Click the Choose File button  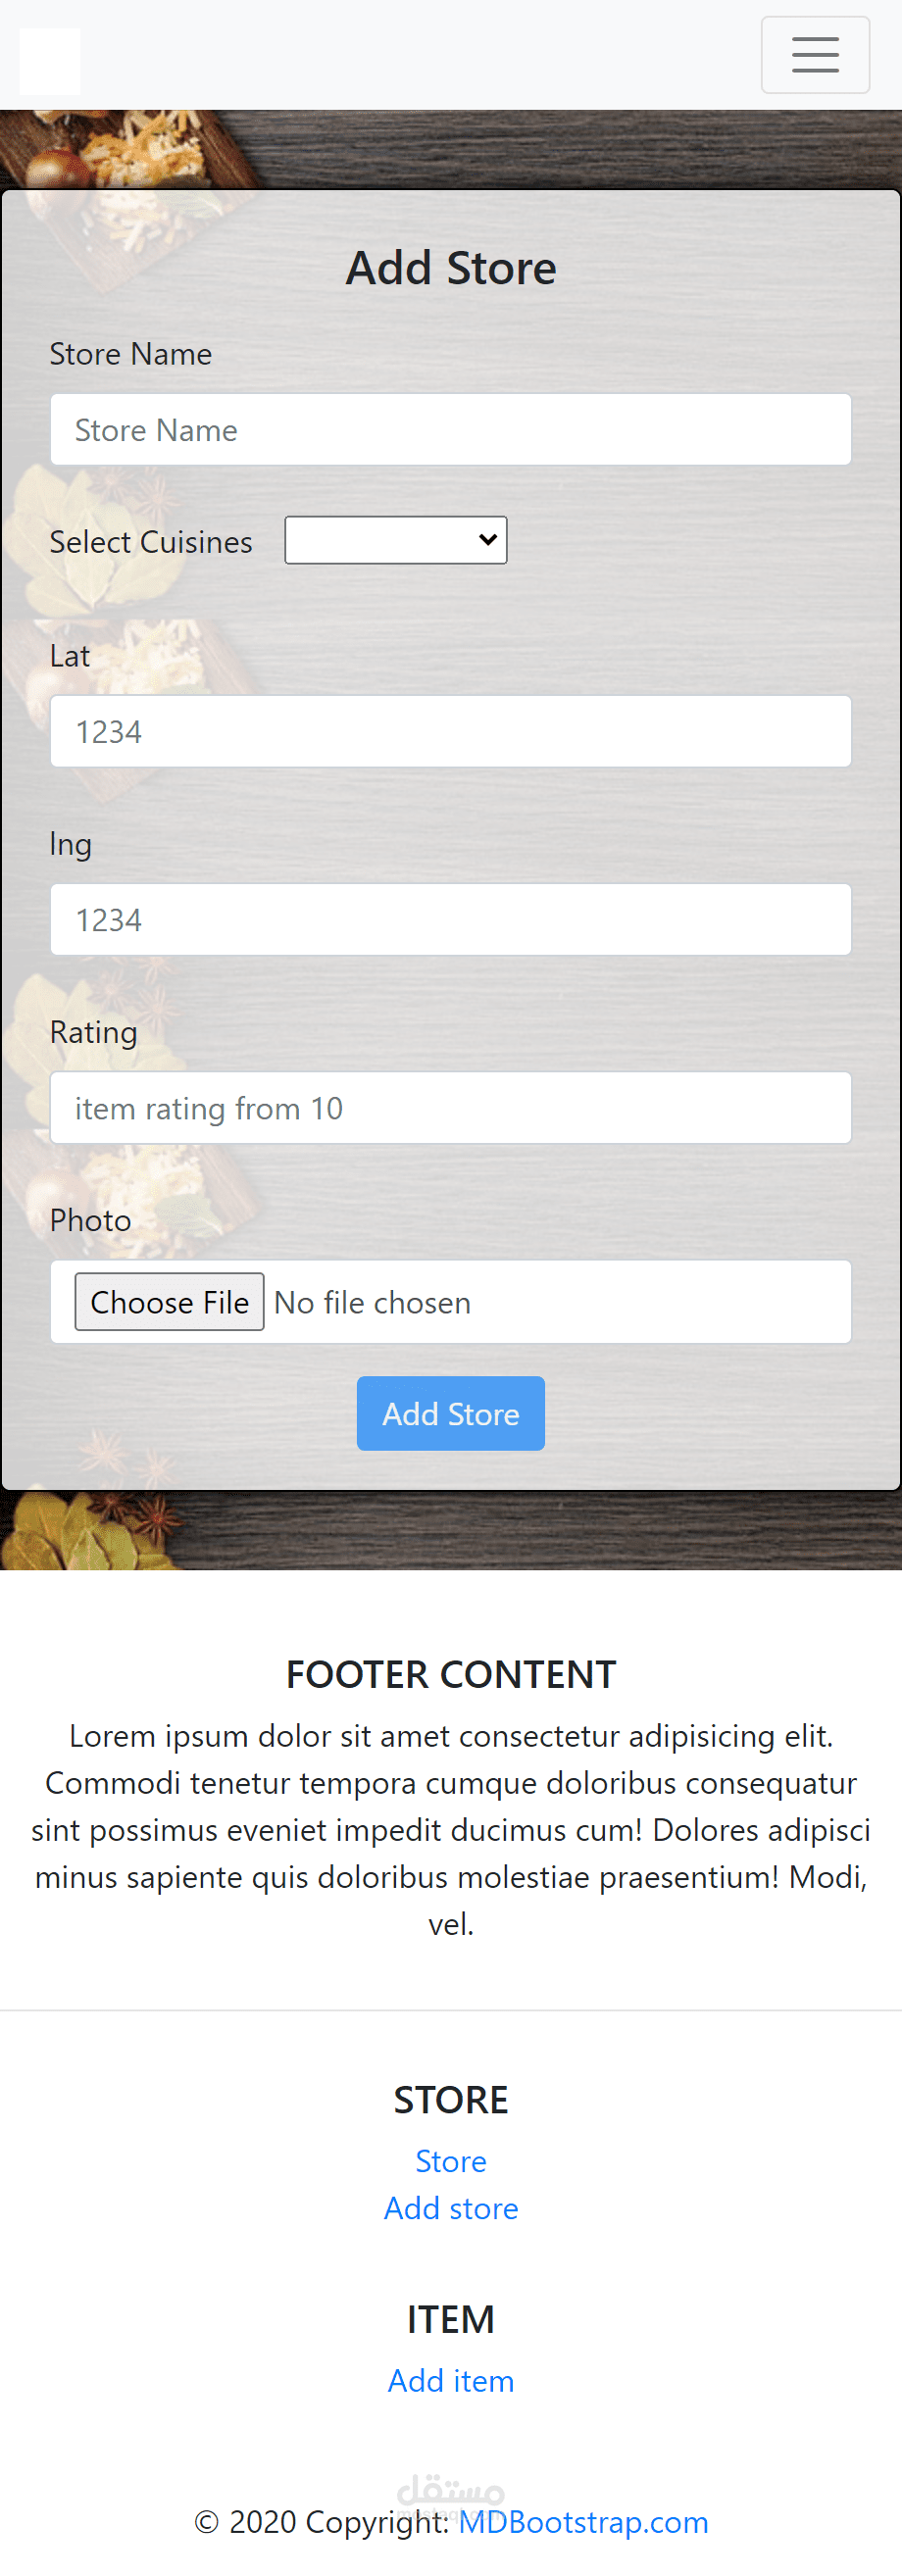click(170, 1302)
